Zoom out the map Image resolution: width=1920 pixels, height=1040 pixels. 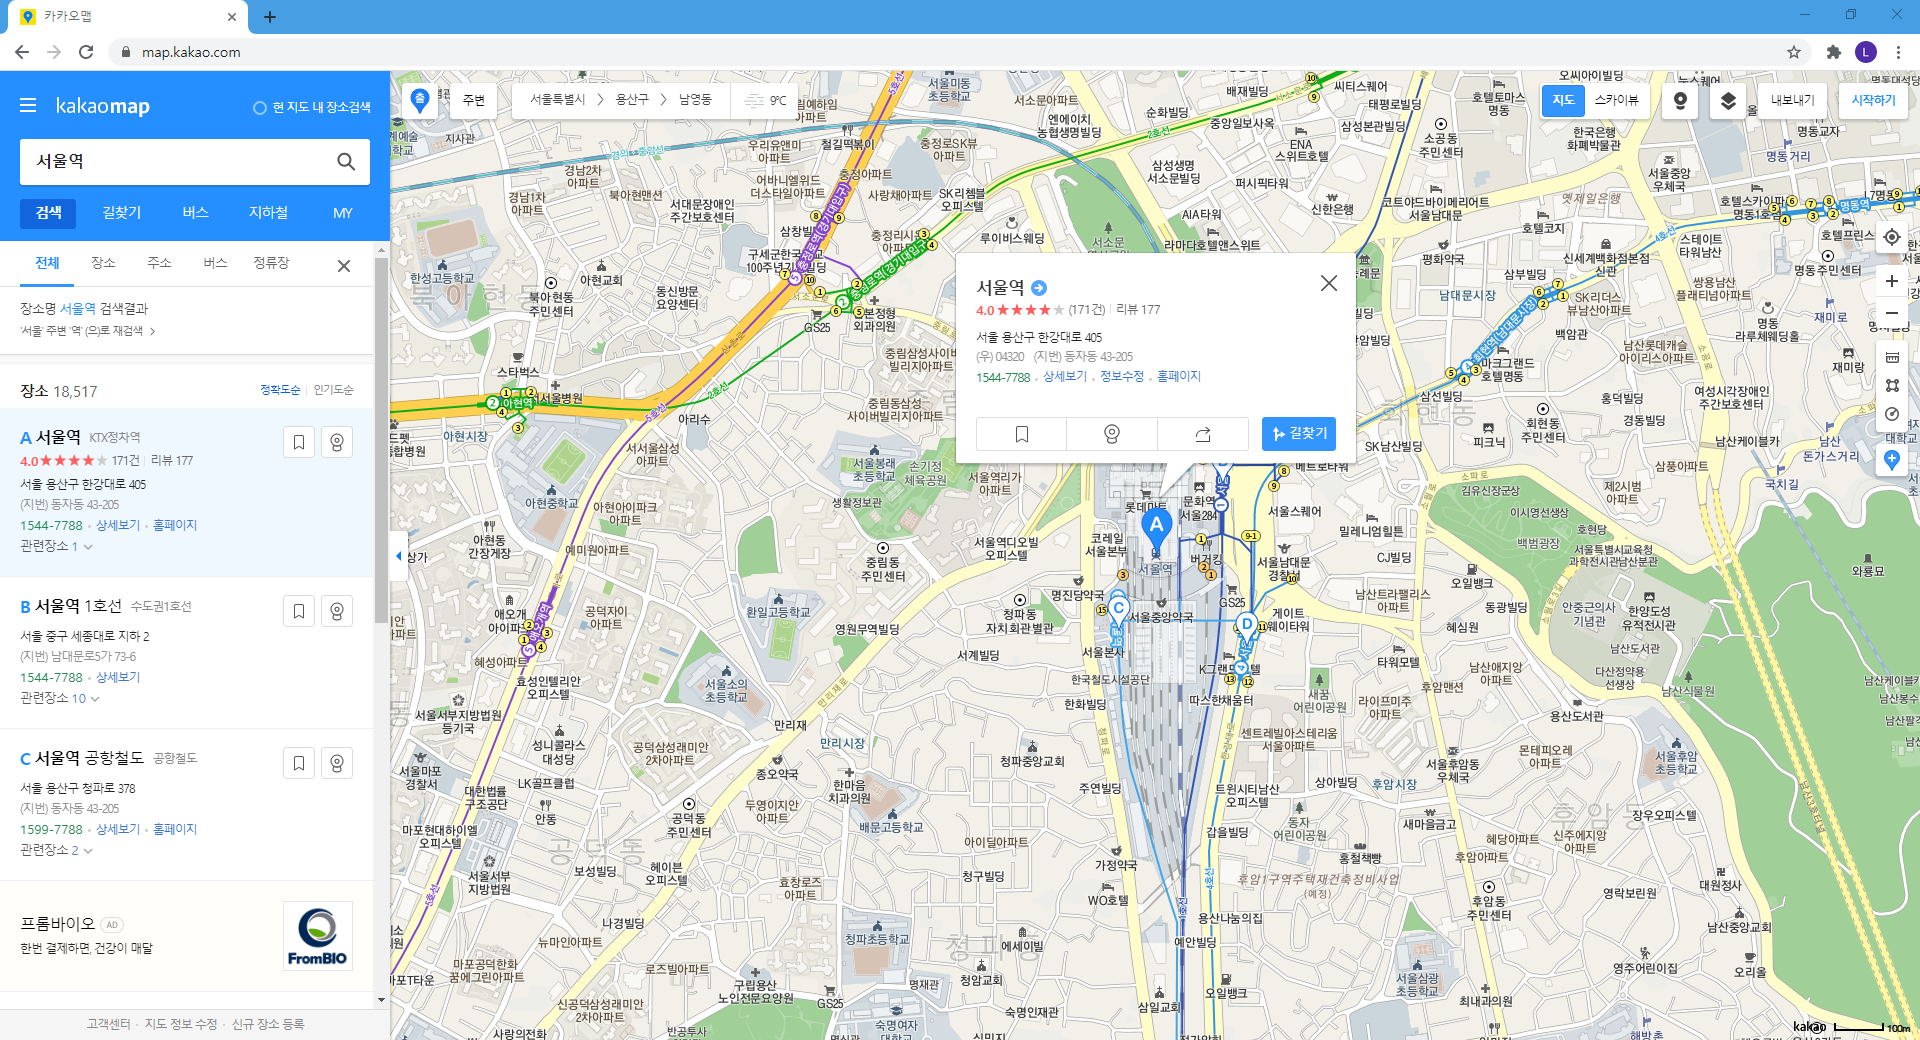tap(1891, 312)
